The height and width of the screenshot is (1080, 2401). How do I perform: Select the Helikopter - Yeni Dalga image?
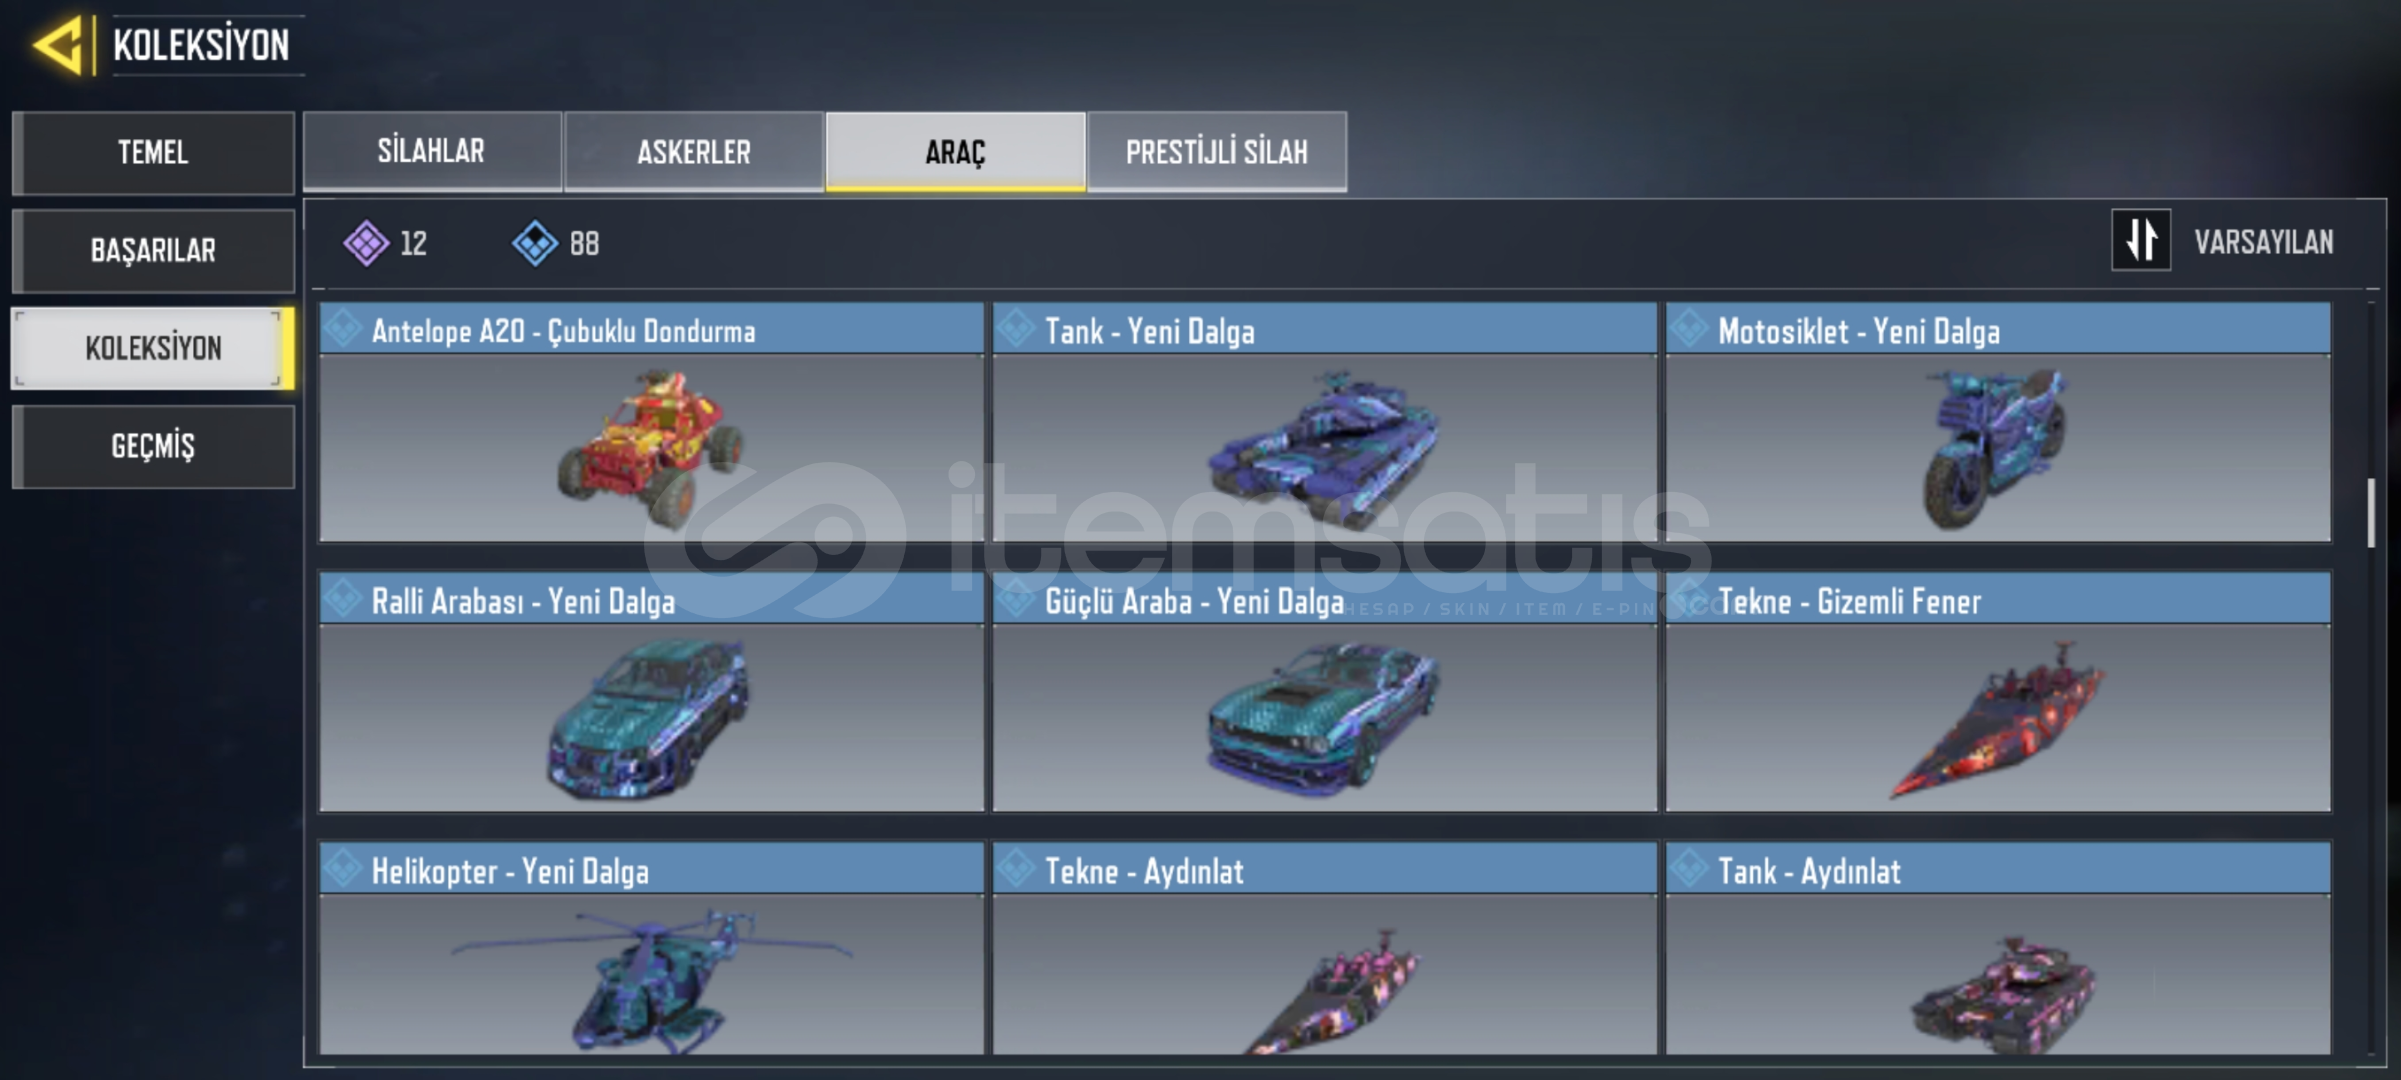(x=651, y=977)
